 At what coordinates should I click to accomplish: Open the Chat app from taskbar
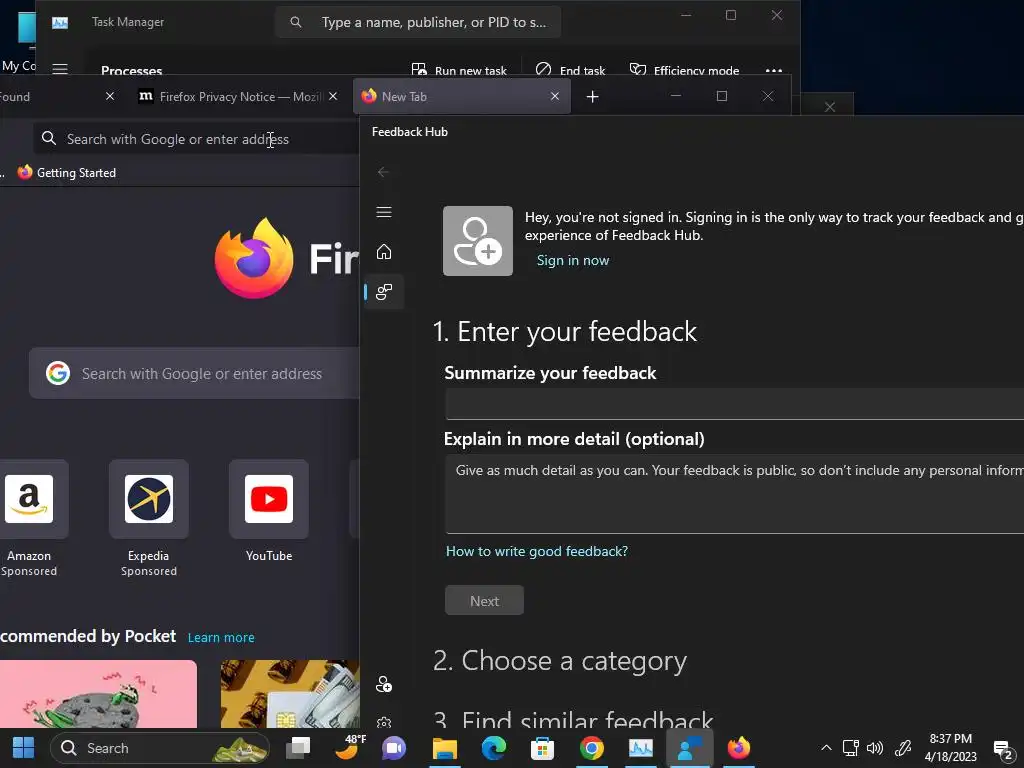click(x=394, y=748)
